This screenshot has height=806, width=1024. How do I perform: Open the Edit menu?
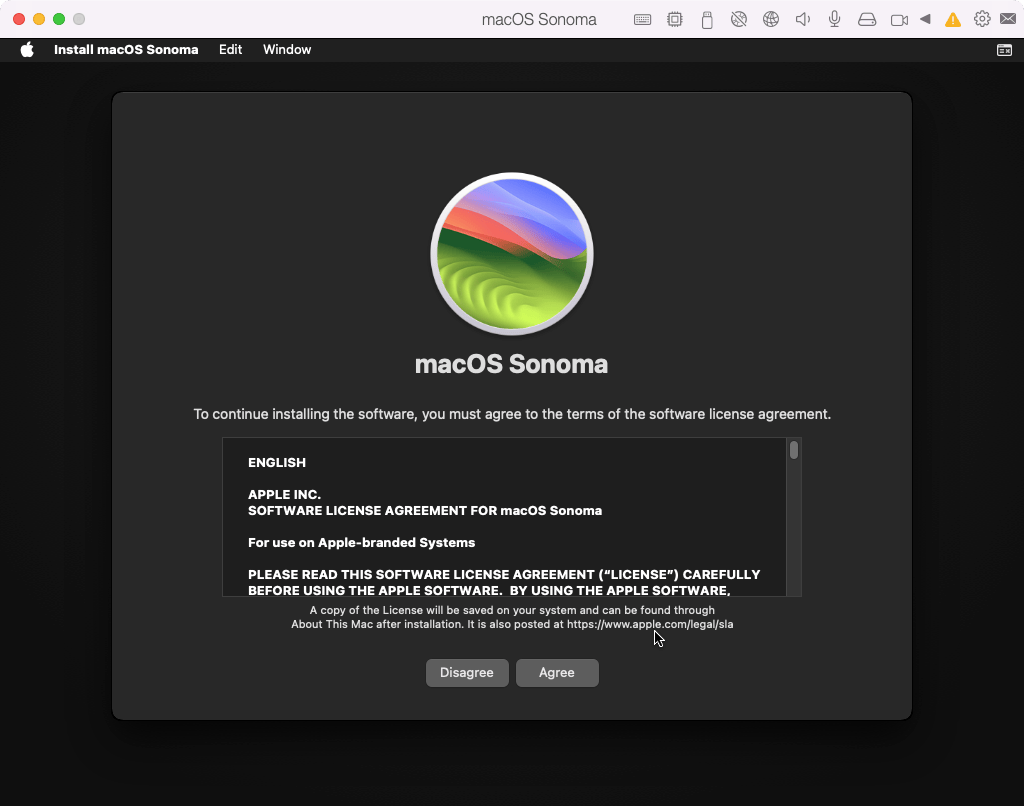[230, 50]
